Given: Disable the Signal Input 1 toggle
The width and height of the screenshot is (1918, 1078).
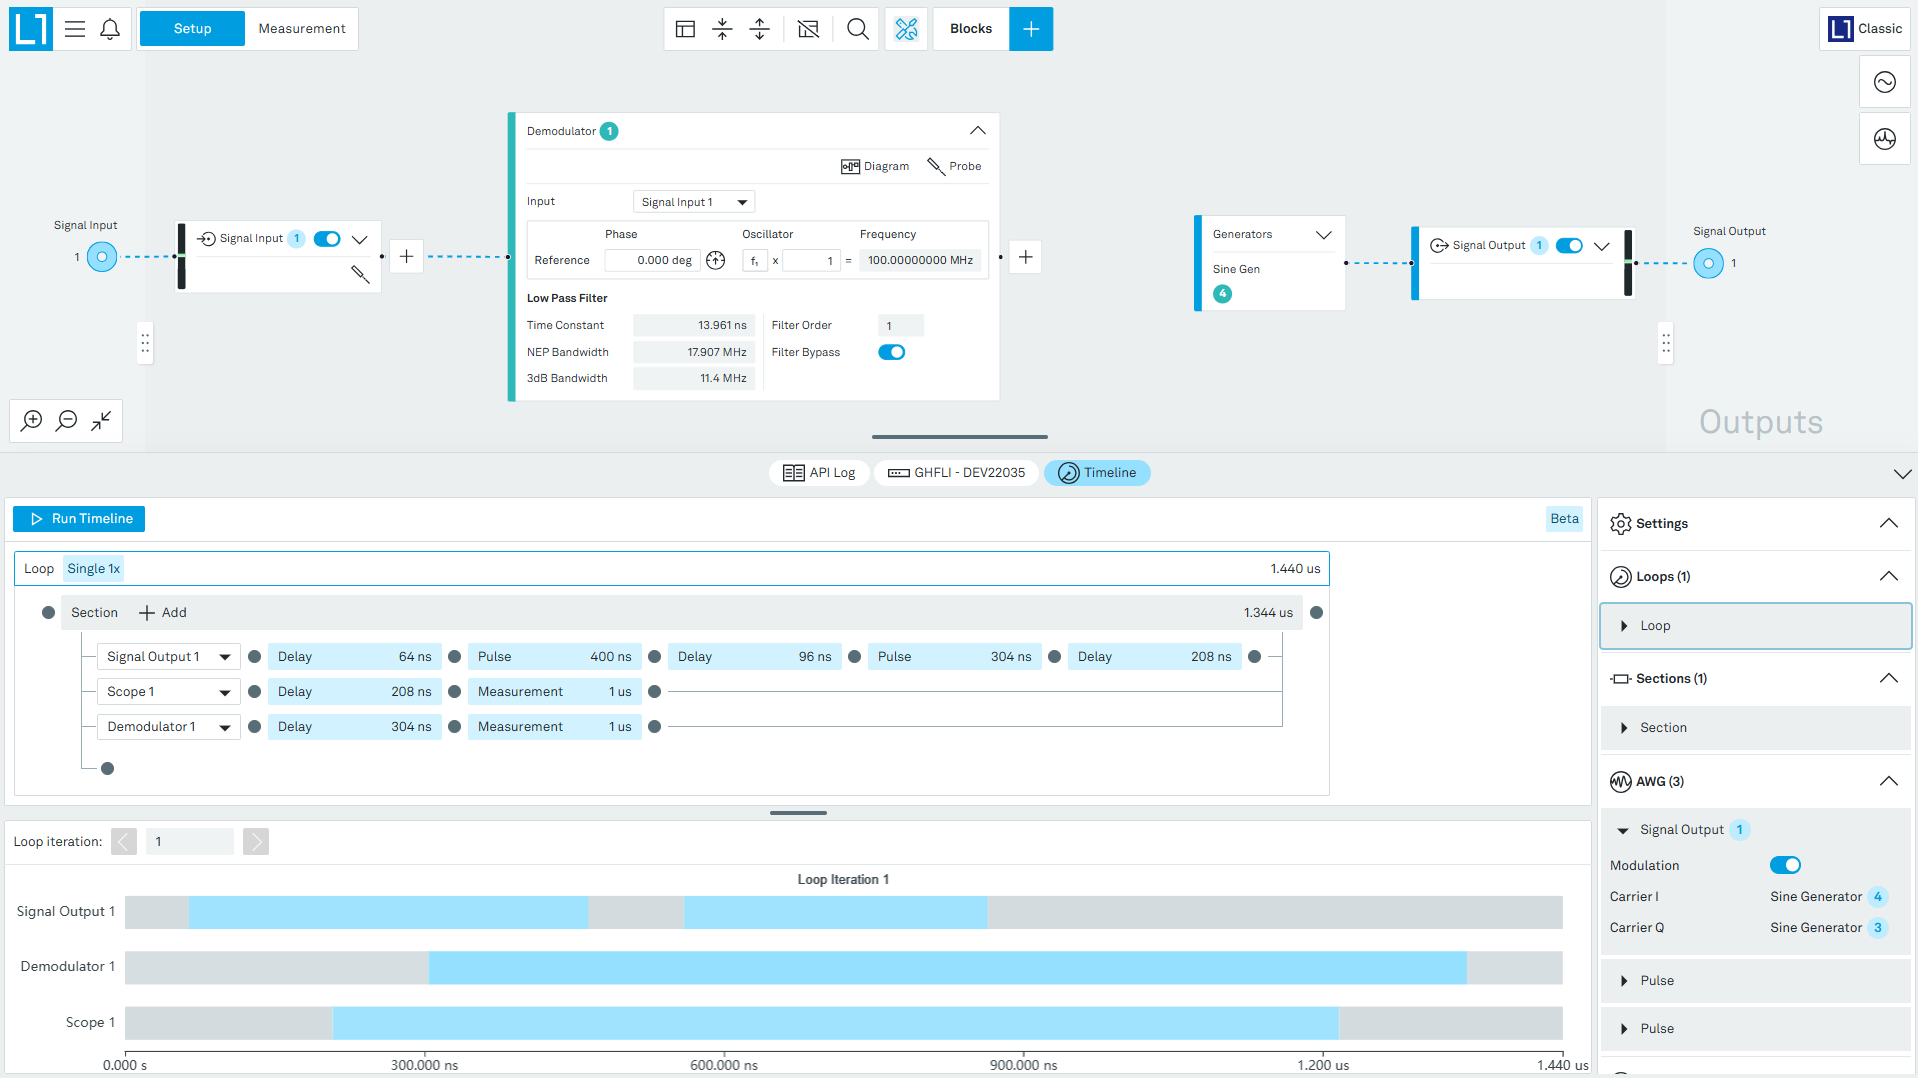Looking at the screenshot, I should coord(327,239).
